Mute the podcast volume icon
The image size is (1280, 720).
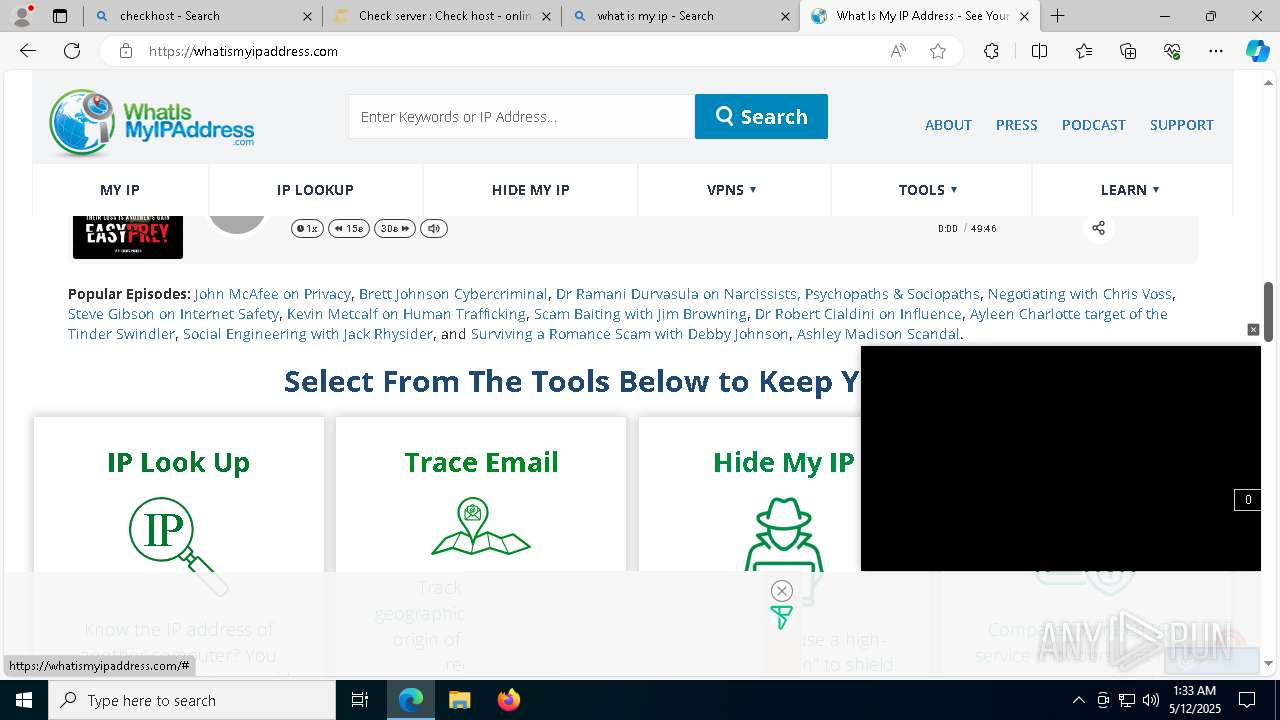434,228
